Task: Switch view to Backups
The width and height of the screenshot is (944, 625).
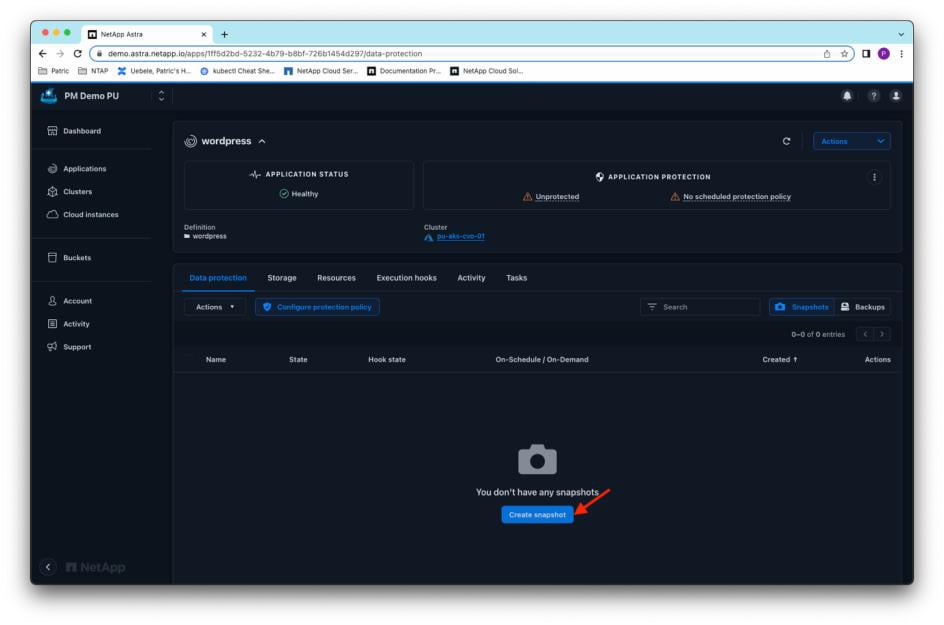Action: coord(863,307)
